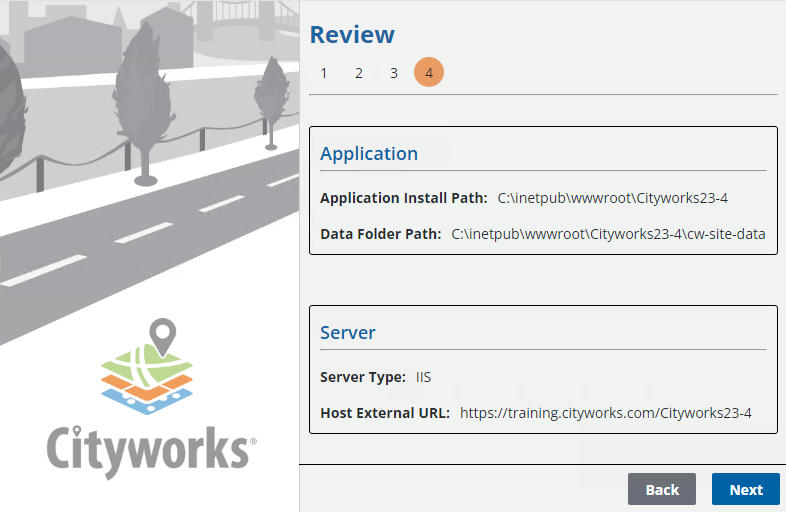Open step 3 of the wizard
Image resolution: width=786 pixels, height=512 pixels.
tap(394, 73)
